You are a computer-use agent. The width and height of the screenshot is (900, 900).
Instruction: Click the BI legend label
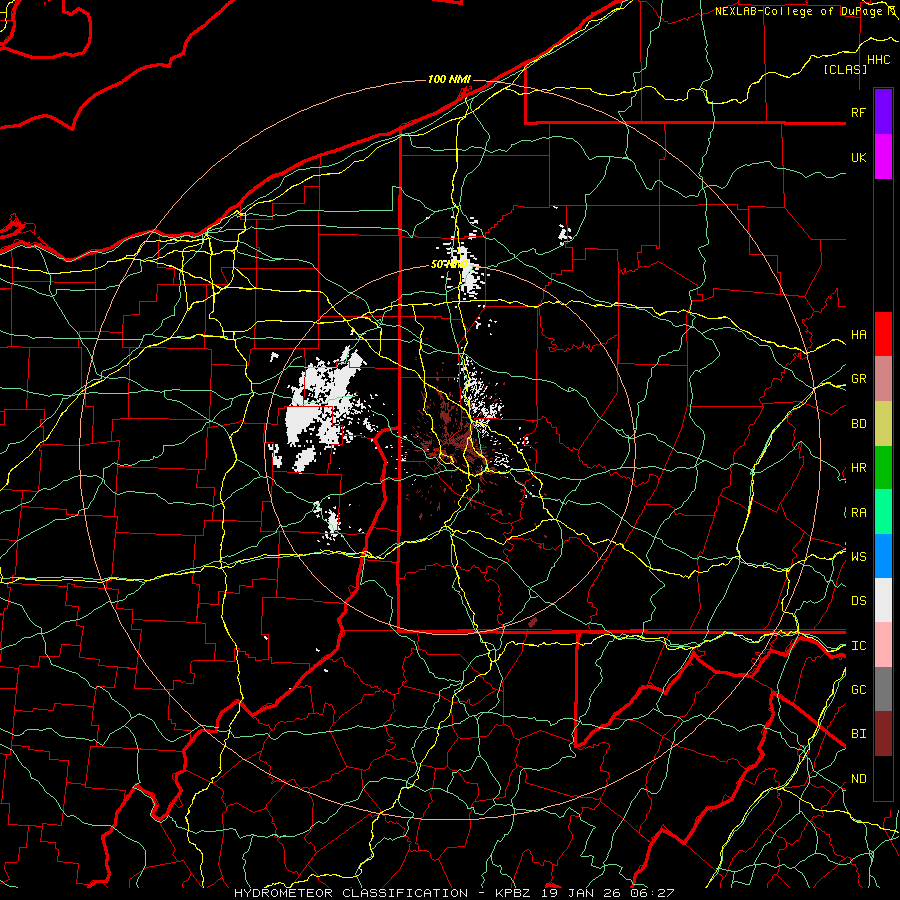pos(858,734)
